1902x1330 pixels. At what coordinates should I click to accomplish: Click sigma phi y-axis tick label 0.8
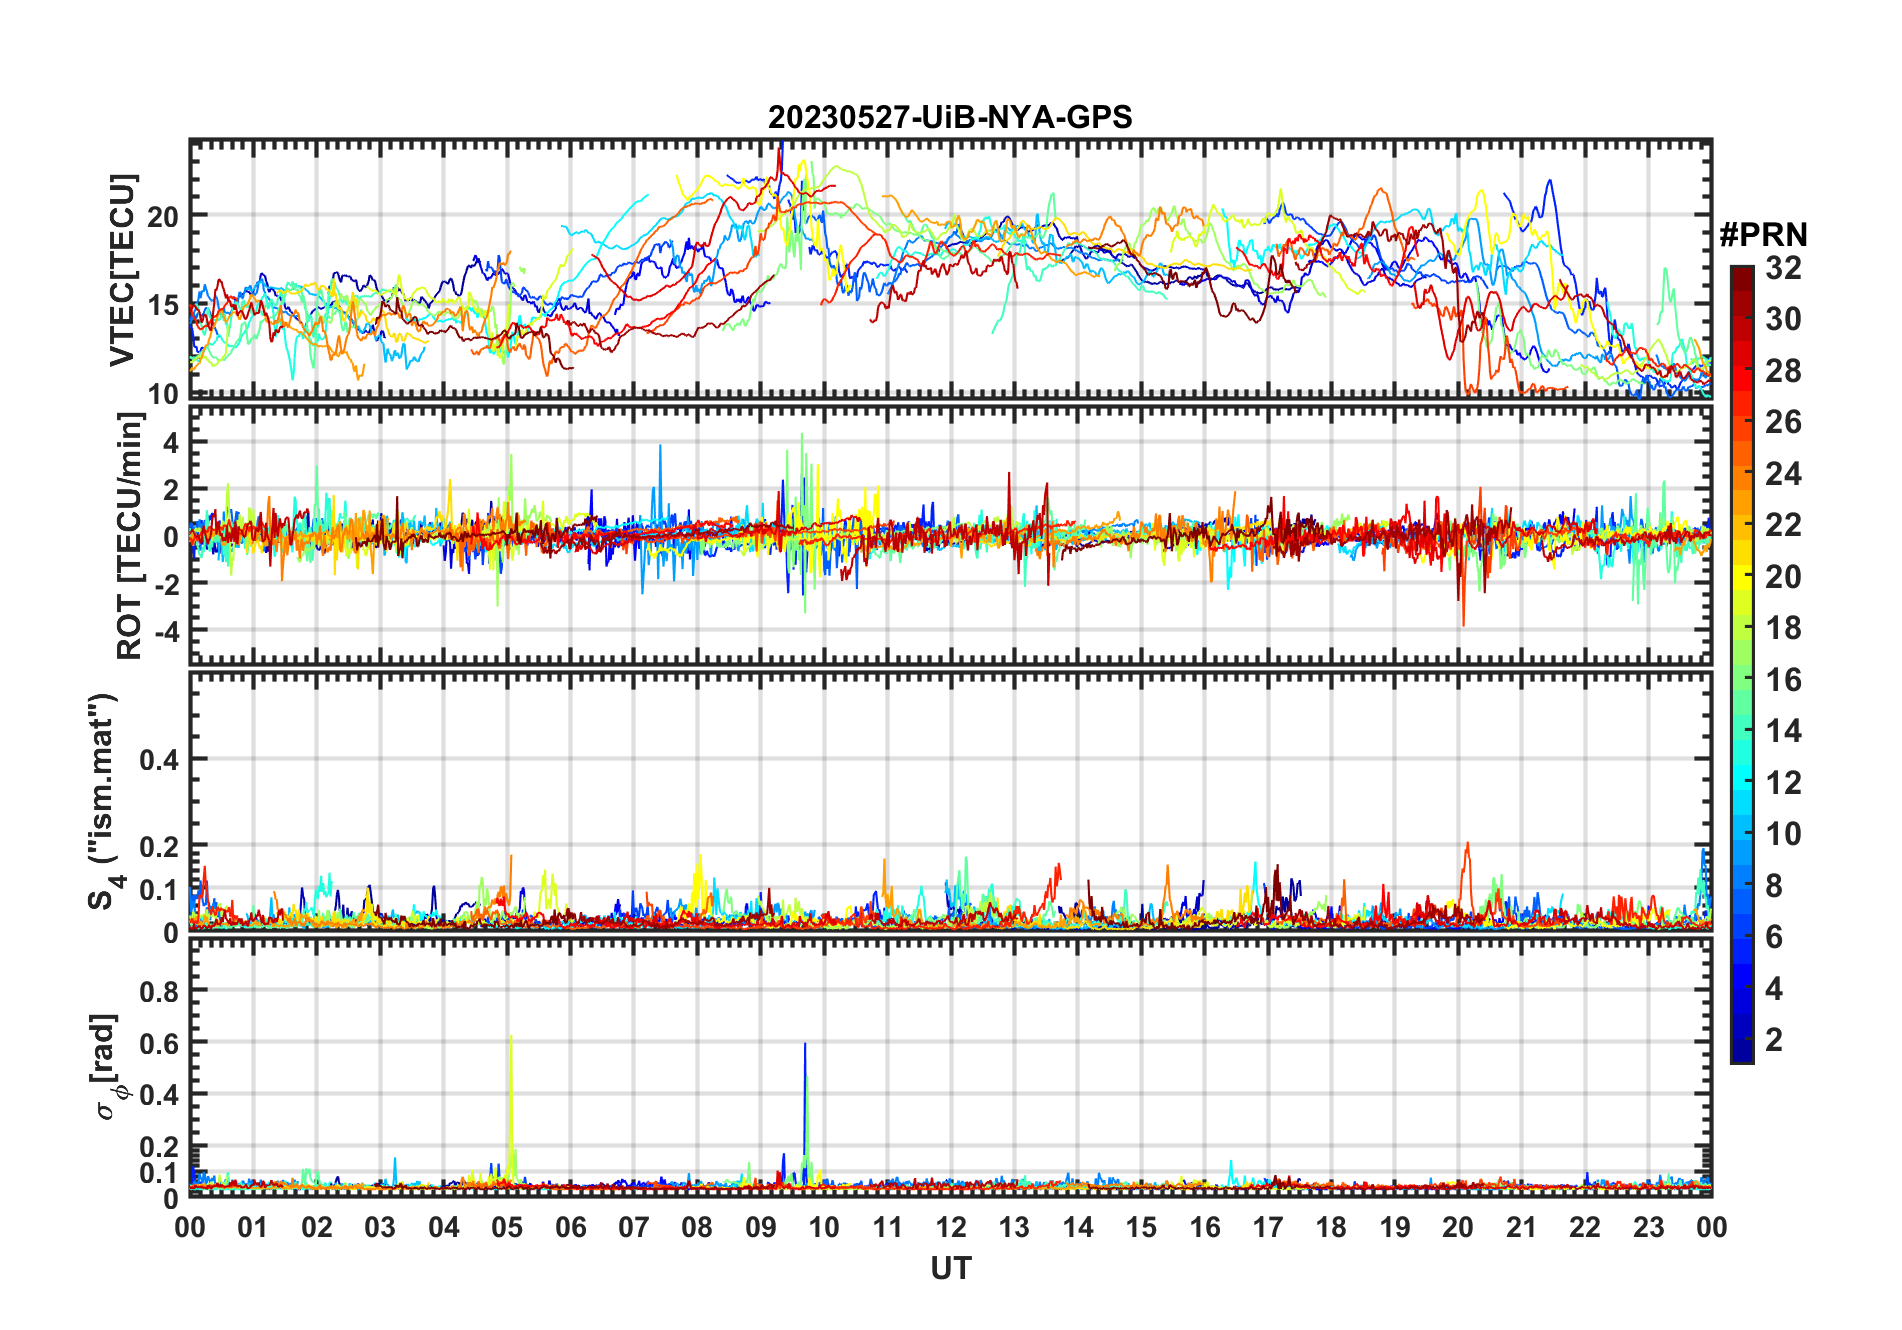pyautogui.click(x=159, y=991)
